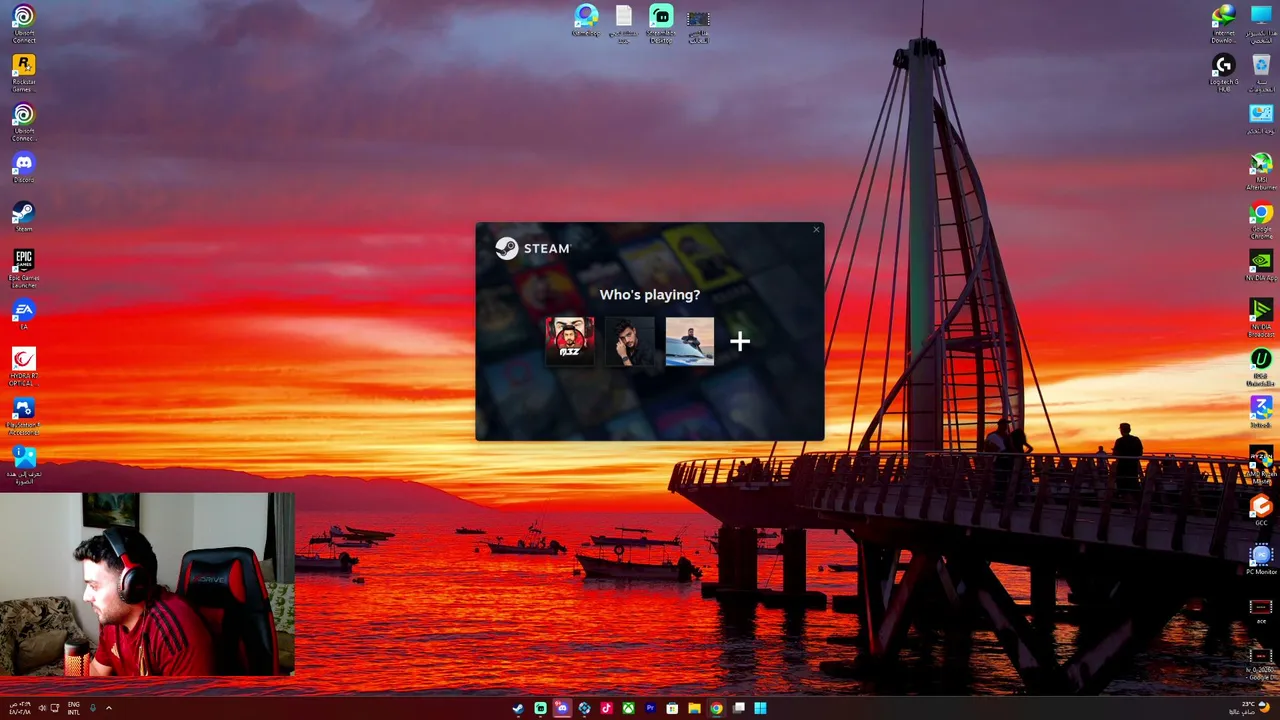Screen dimensions: 1280x720
Task: Open Xbox app from the taskbar
Action: [x=628, y=708]
